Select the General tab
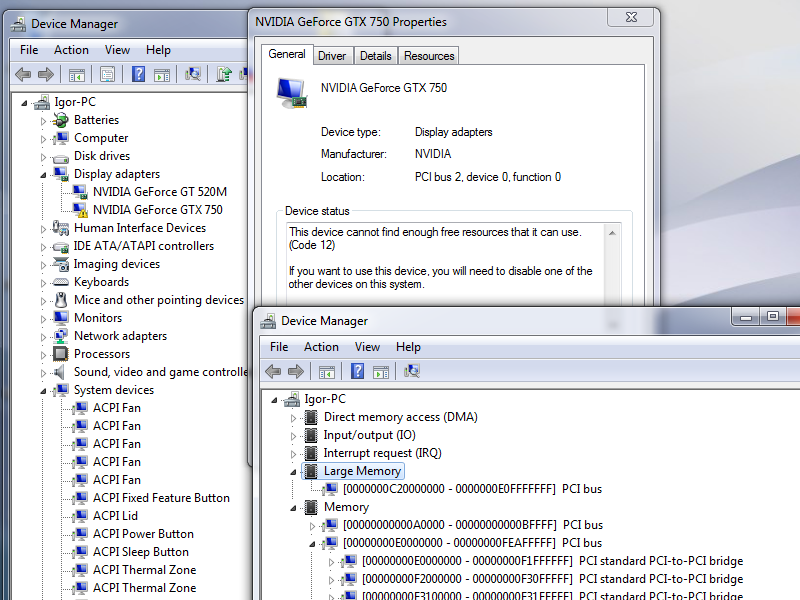The image size is (800, 600). pos(287,54)
